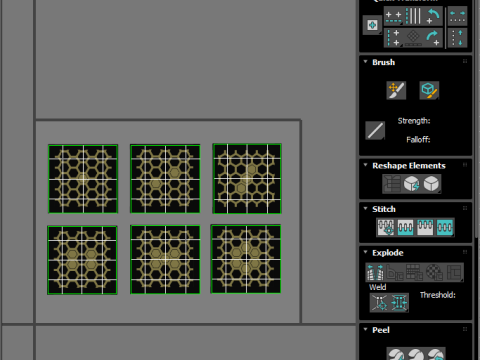The width and height of the screenshot is (480, 360).
Task: Click the Reshape Elements rollout drag grip
Action: [x=465, y=165]
